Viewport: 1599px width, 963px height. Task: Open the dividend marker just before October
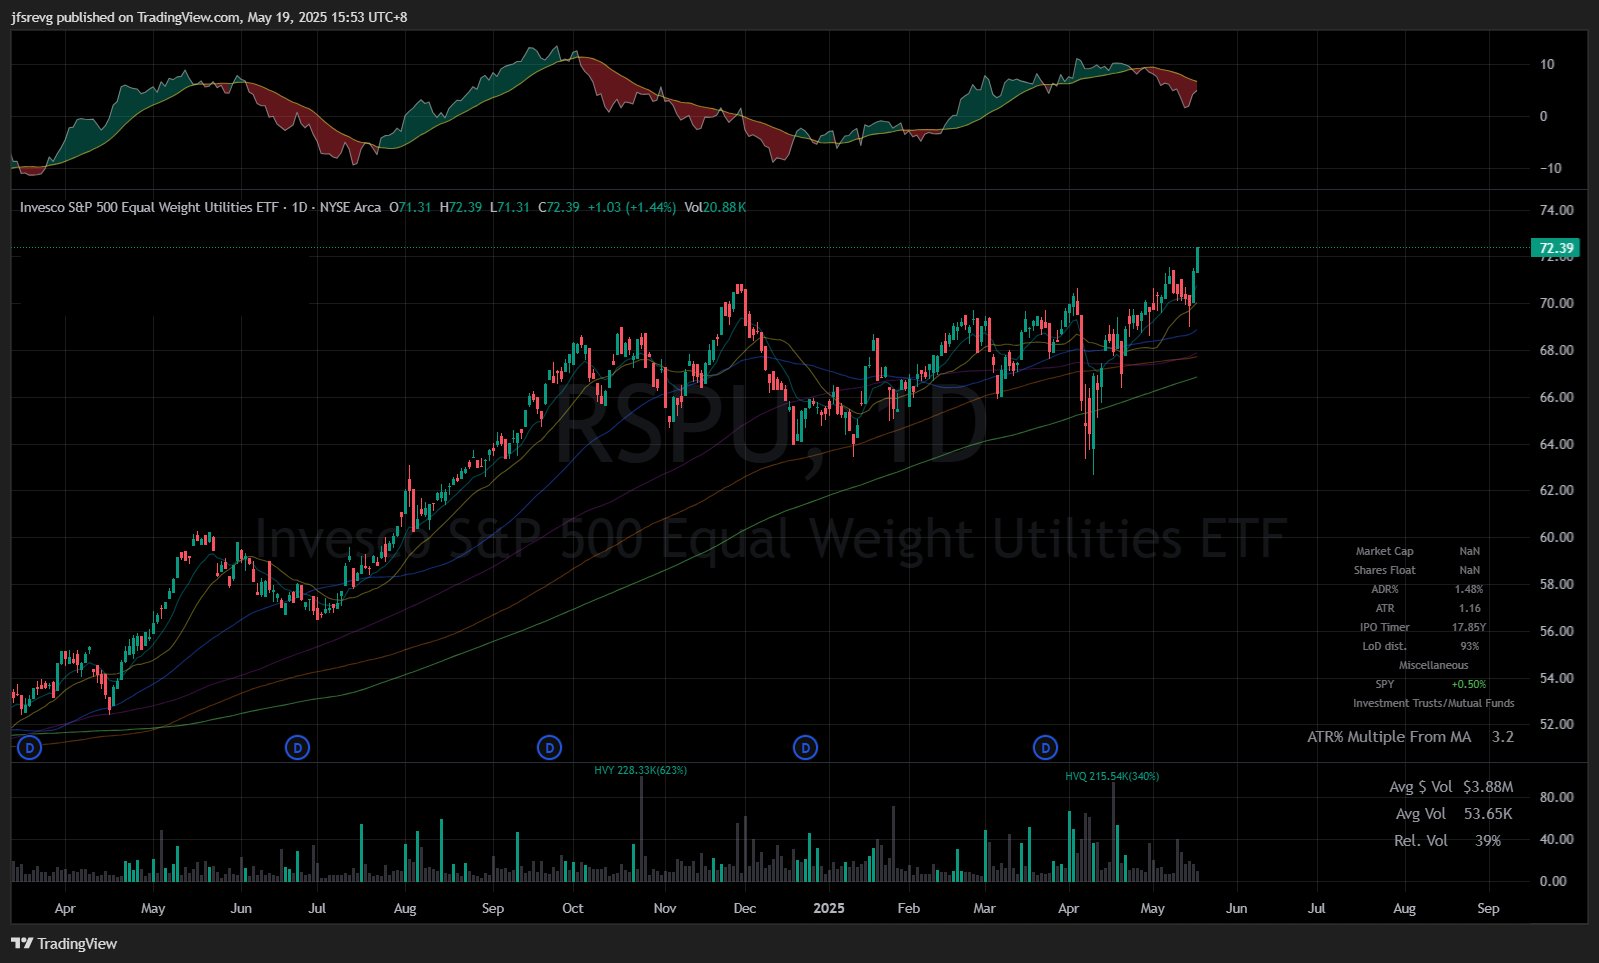coord(549,747)
